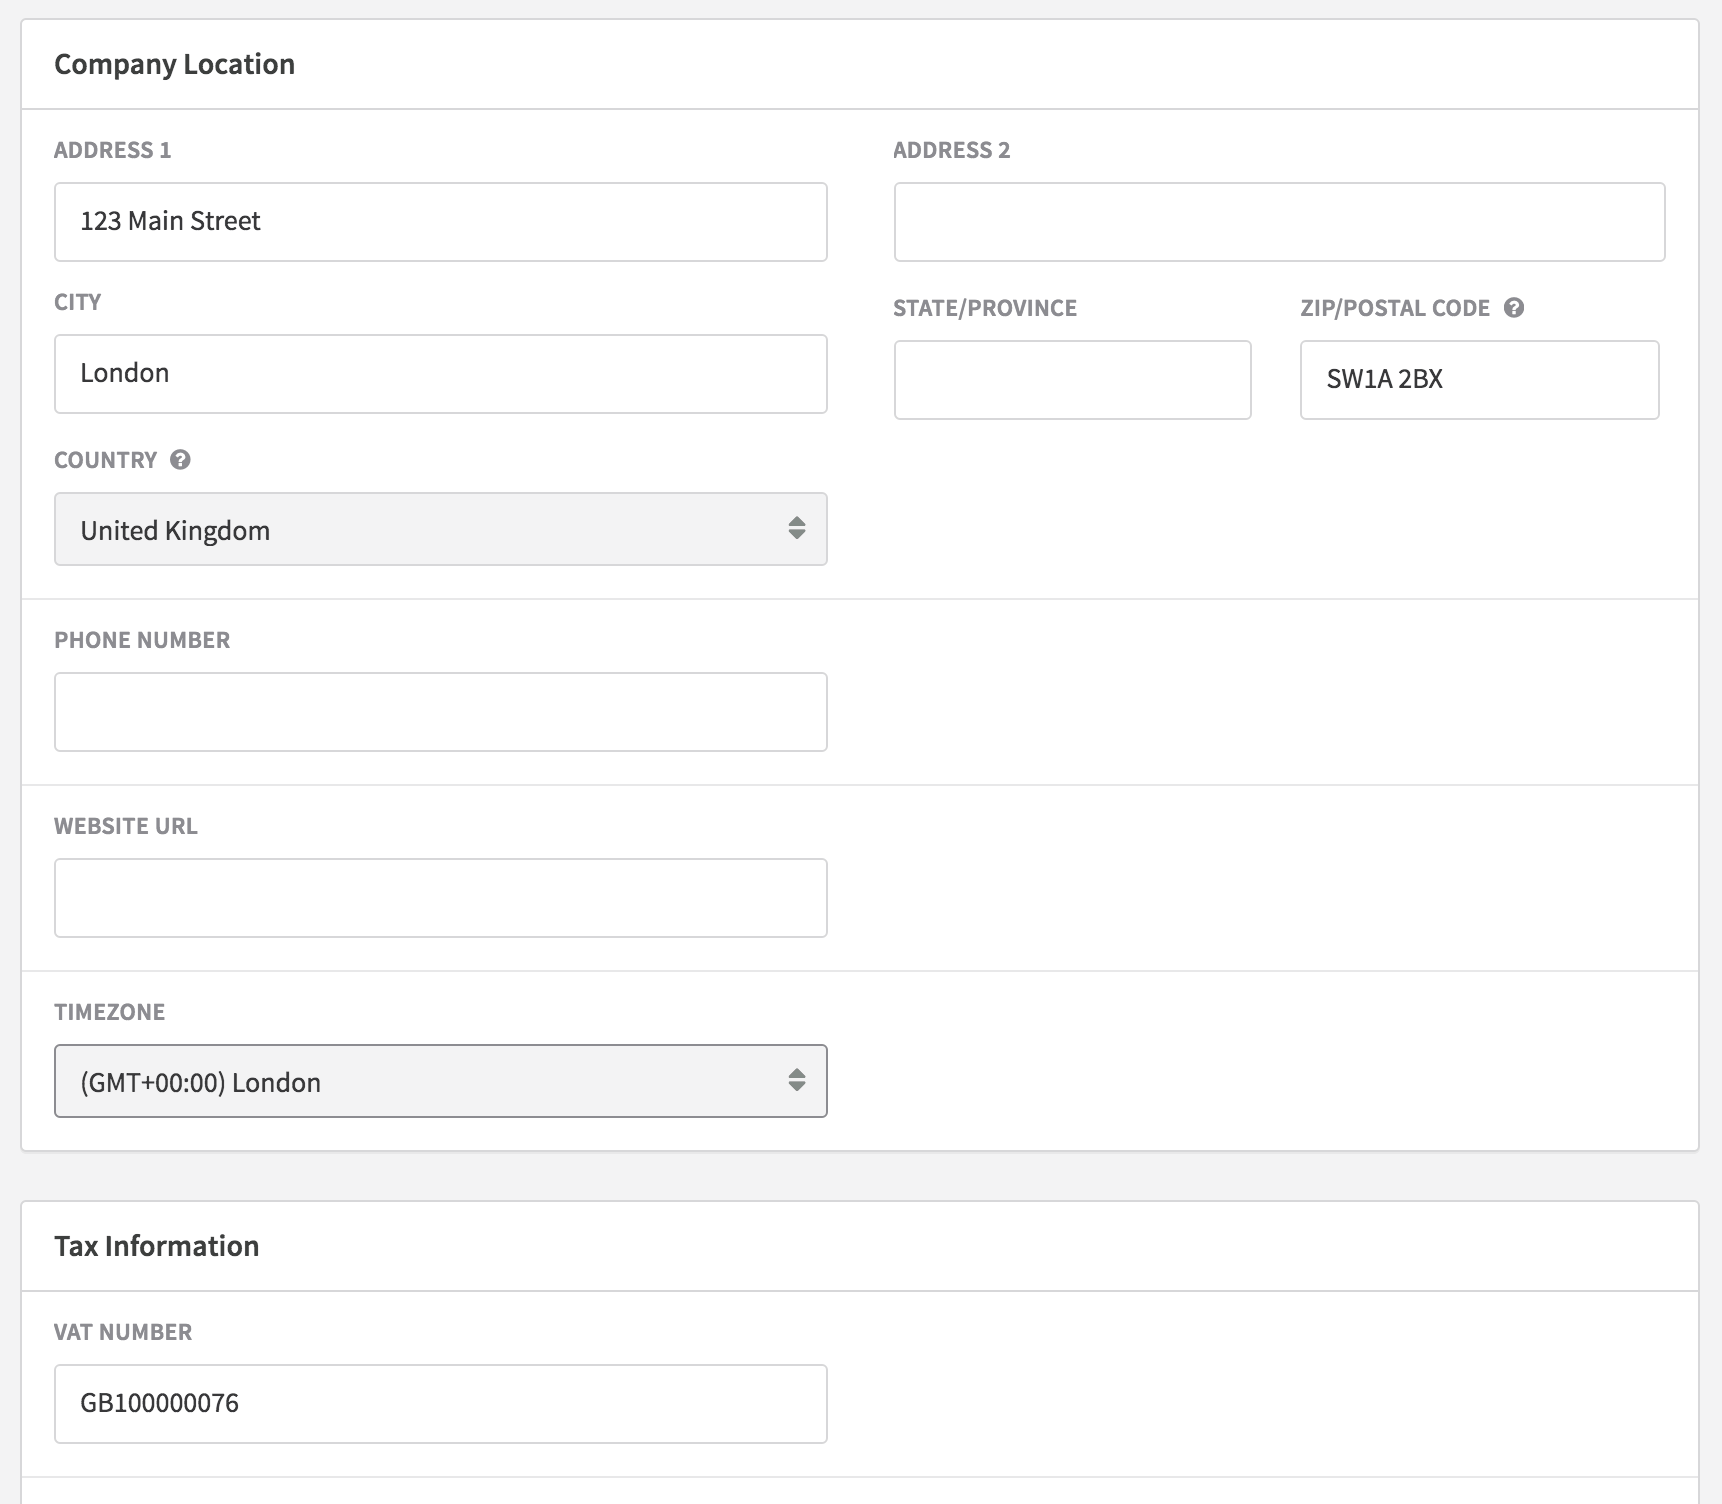
Task: Click into the empty Address 2 field
Action: [x=1279, y=222]
